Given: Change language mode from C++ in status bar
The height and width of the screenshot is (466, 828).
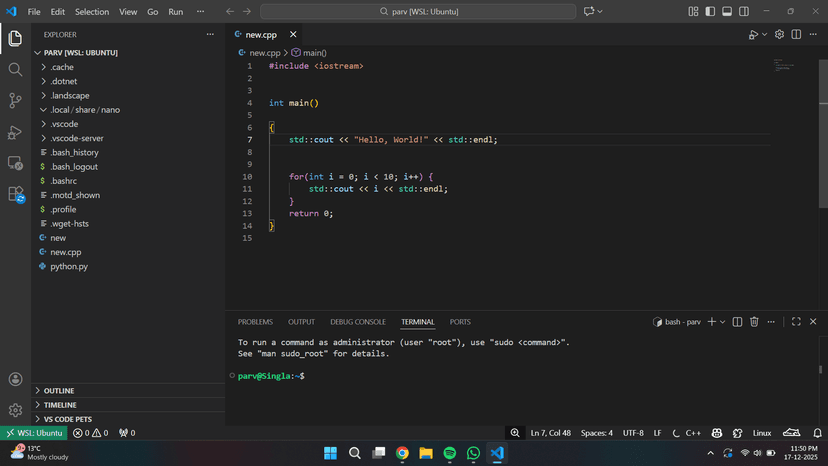Looking at the screenshot, I should coord(692,433).
